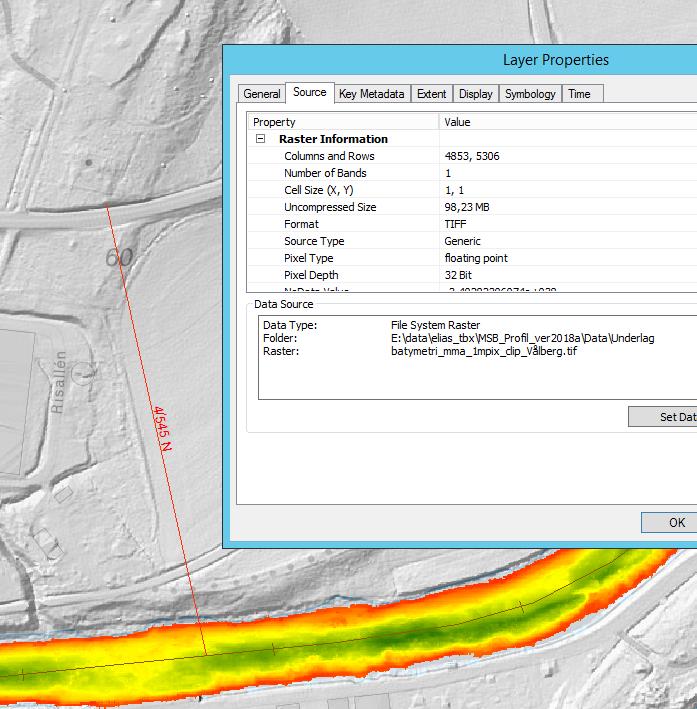Image resolution: width=697 pixels, height=709 pixels.
Task: Open the Time tab
Action: pyautogui.click(x=583, y=94)
